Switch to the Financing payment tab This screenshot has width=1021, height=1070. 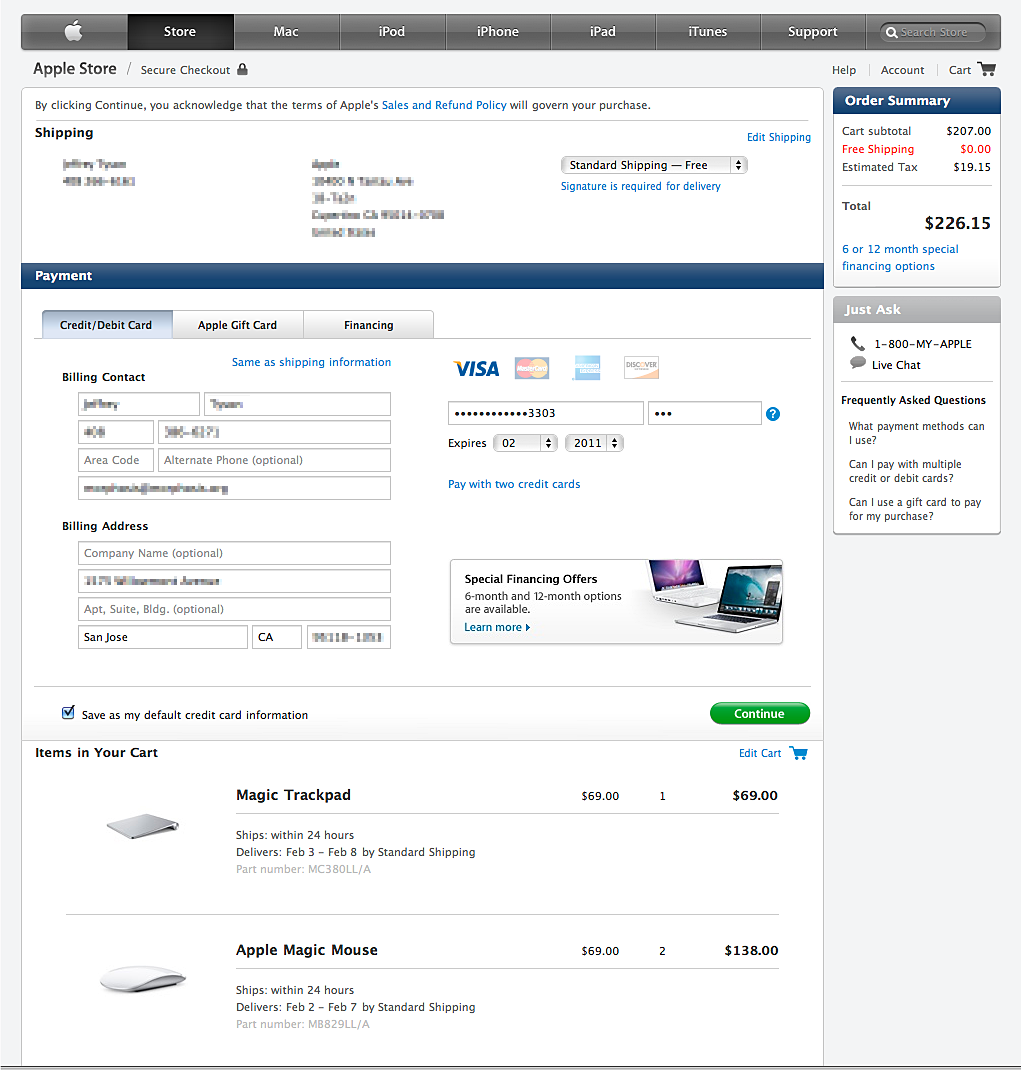[x=369, y=325]
